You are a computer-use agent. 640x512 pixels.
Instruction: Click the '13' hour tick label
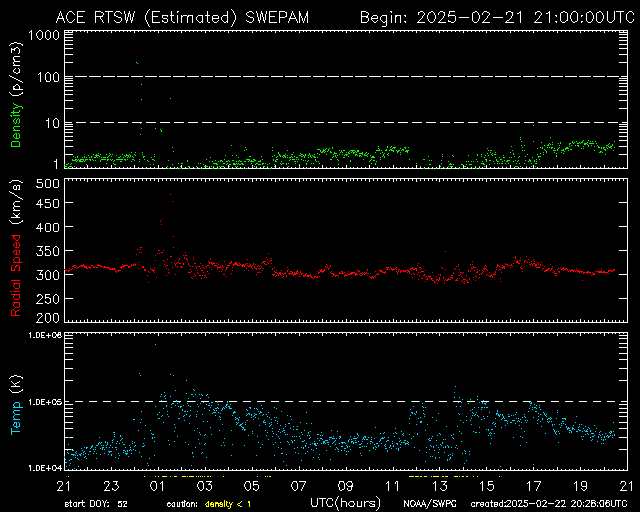(440, 486)
